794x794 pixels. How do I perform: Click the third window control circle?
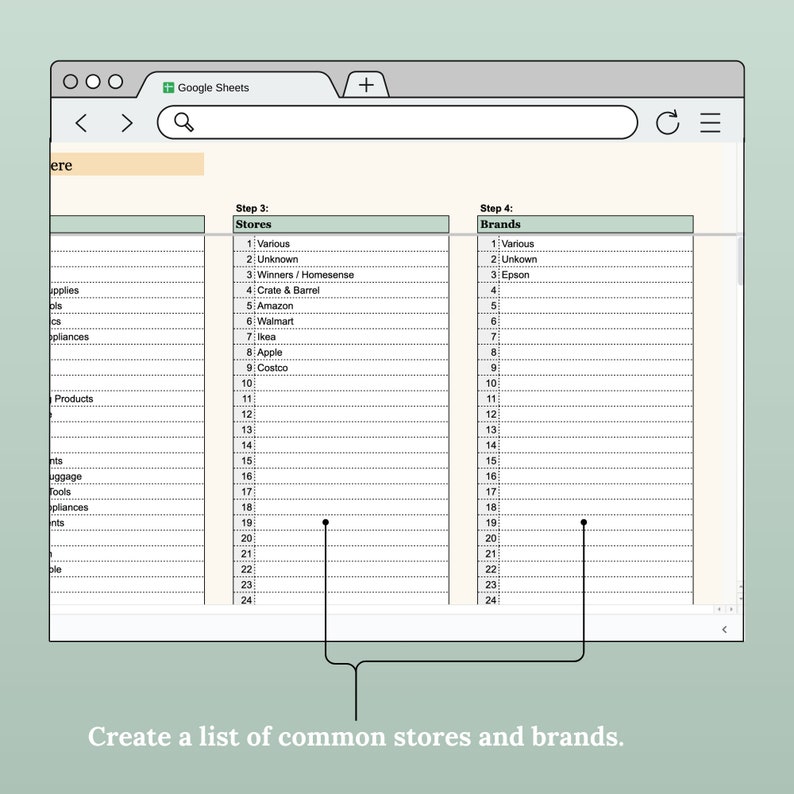115,82
